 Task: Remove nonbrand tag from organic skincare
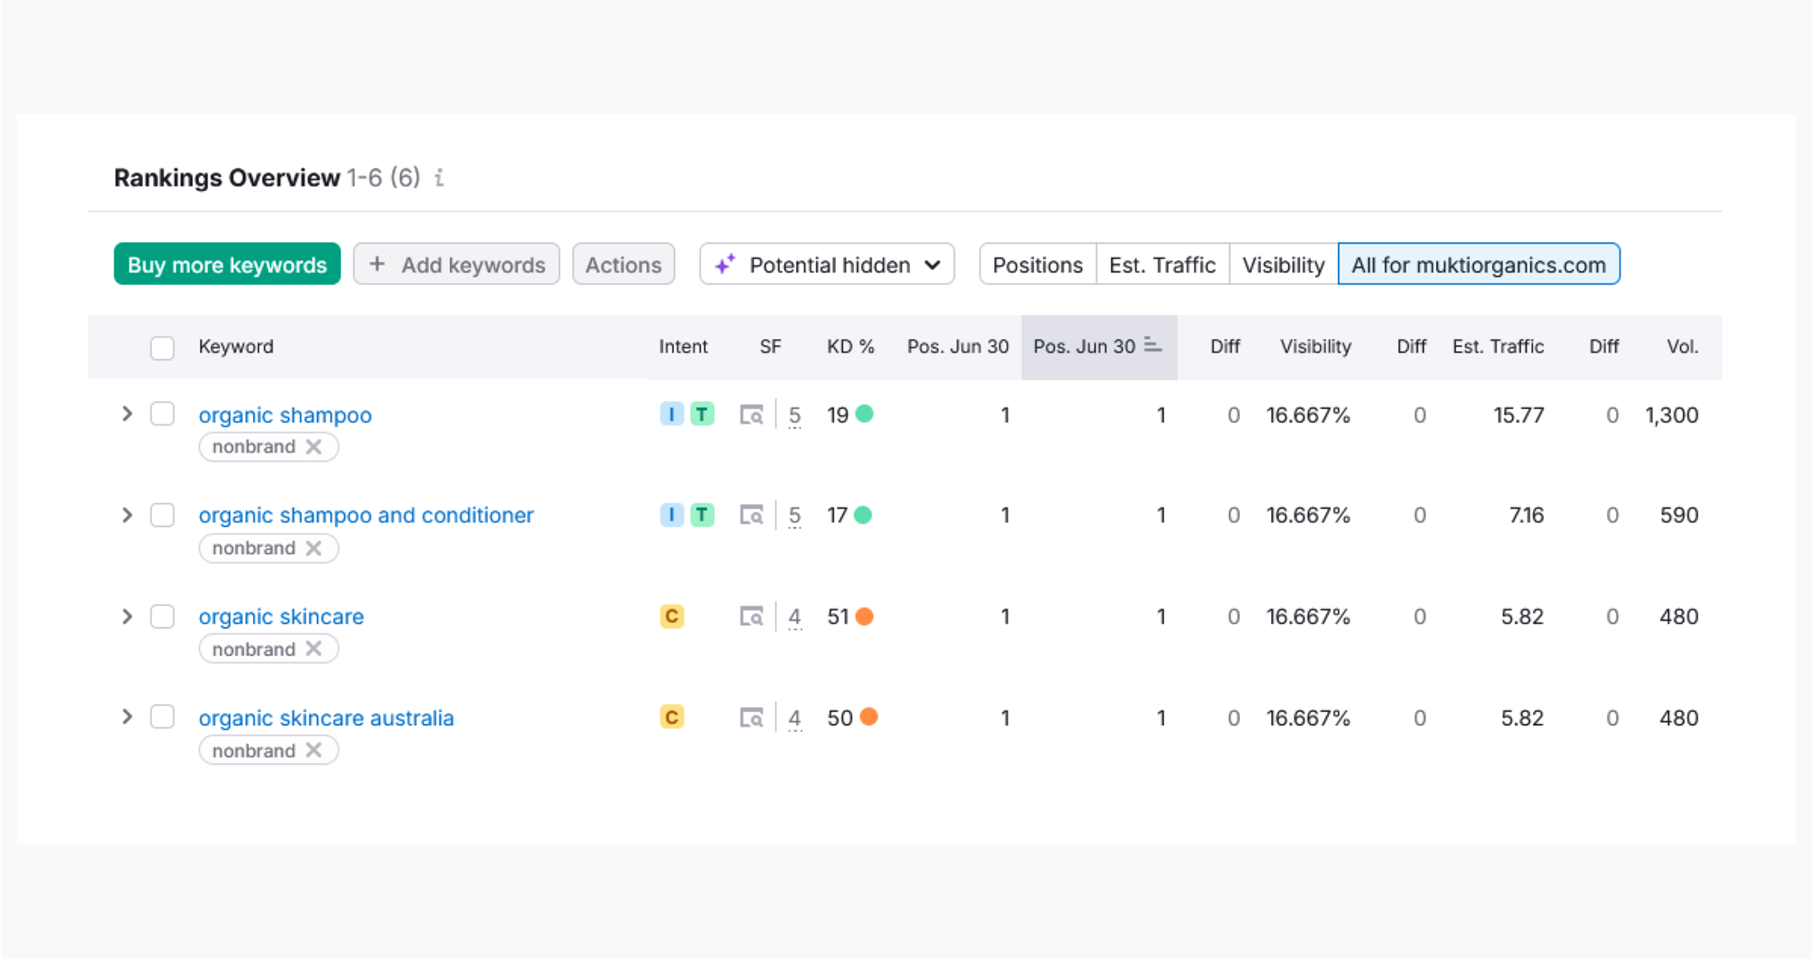314,649
